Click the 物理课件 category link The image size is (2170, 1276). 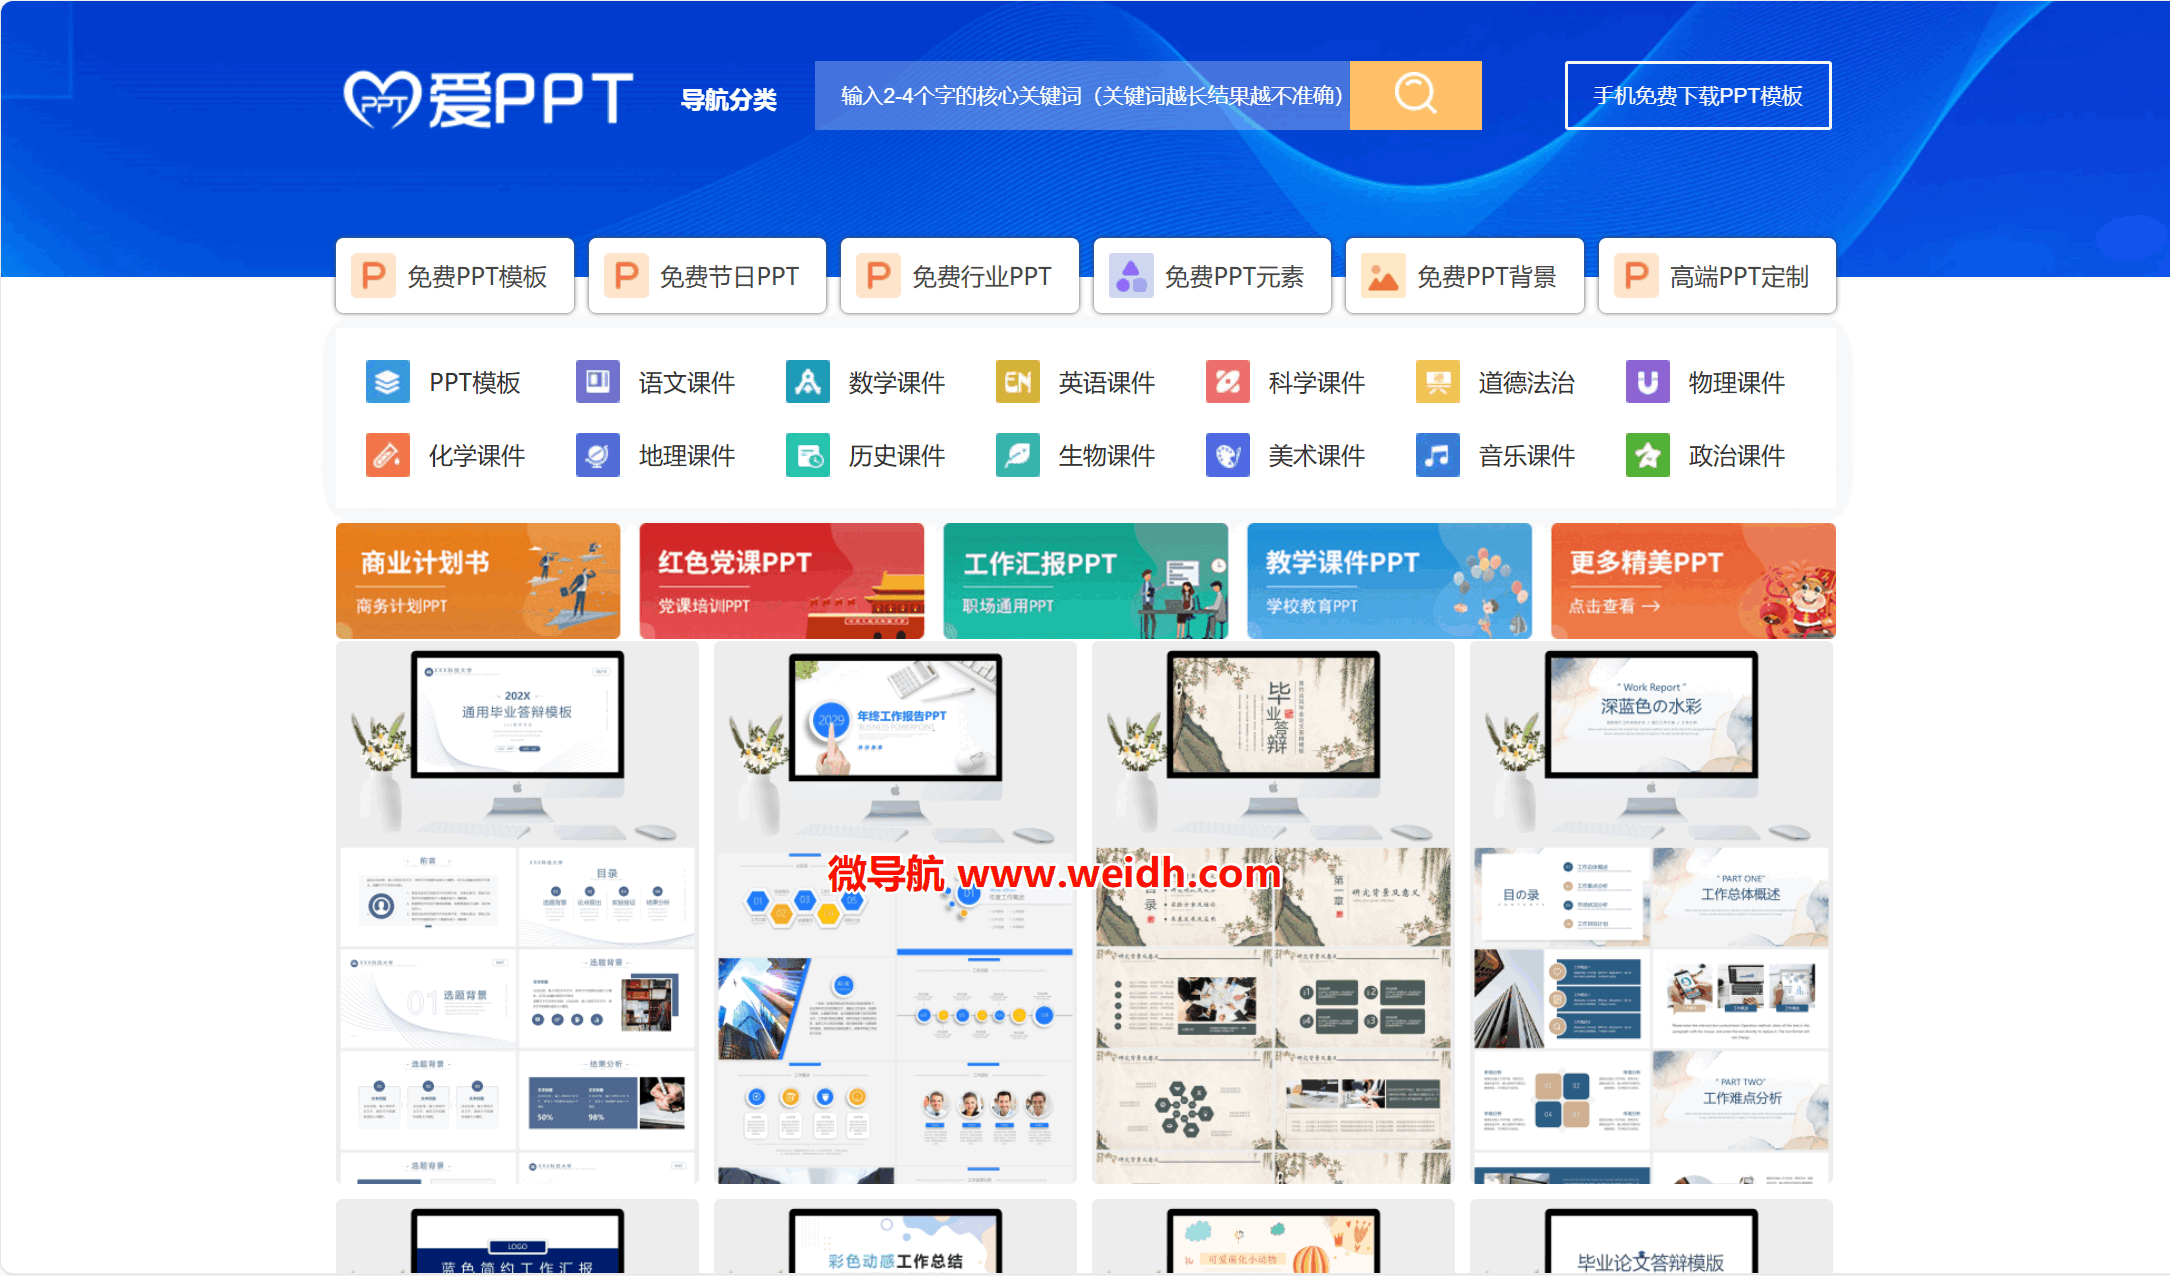[1737, 382]
